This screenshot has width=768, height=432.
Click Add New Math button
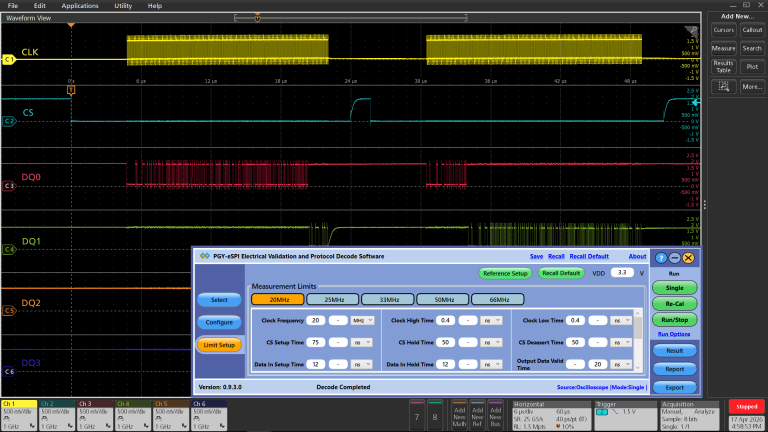(x=459, y=416)
